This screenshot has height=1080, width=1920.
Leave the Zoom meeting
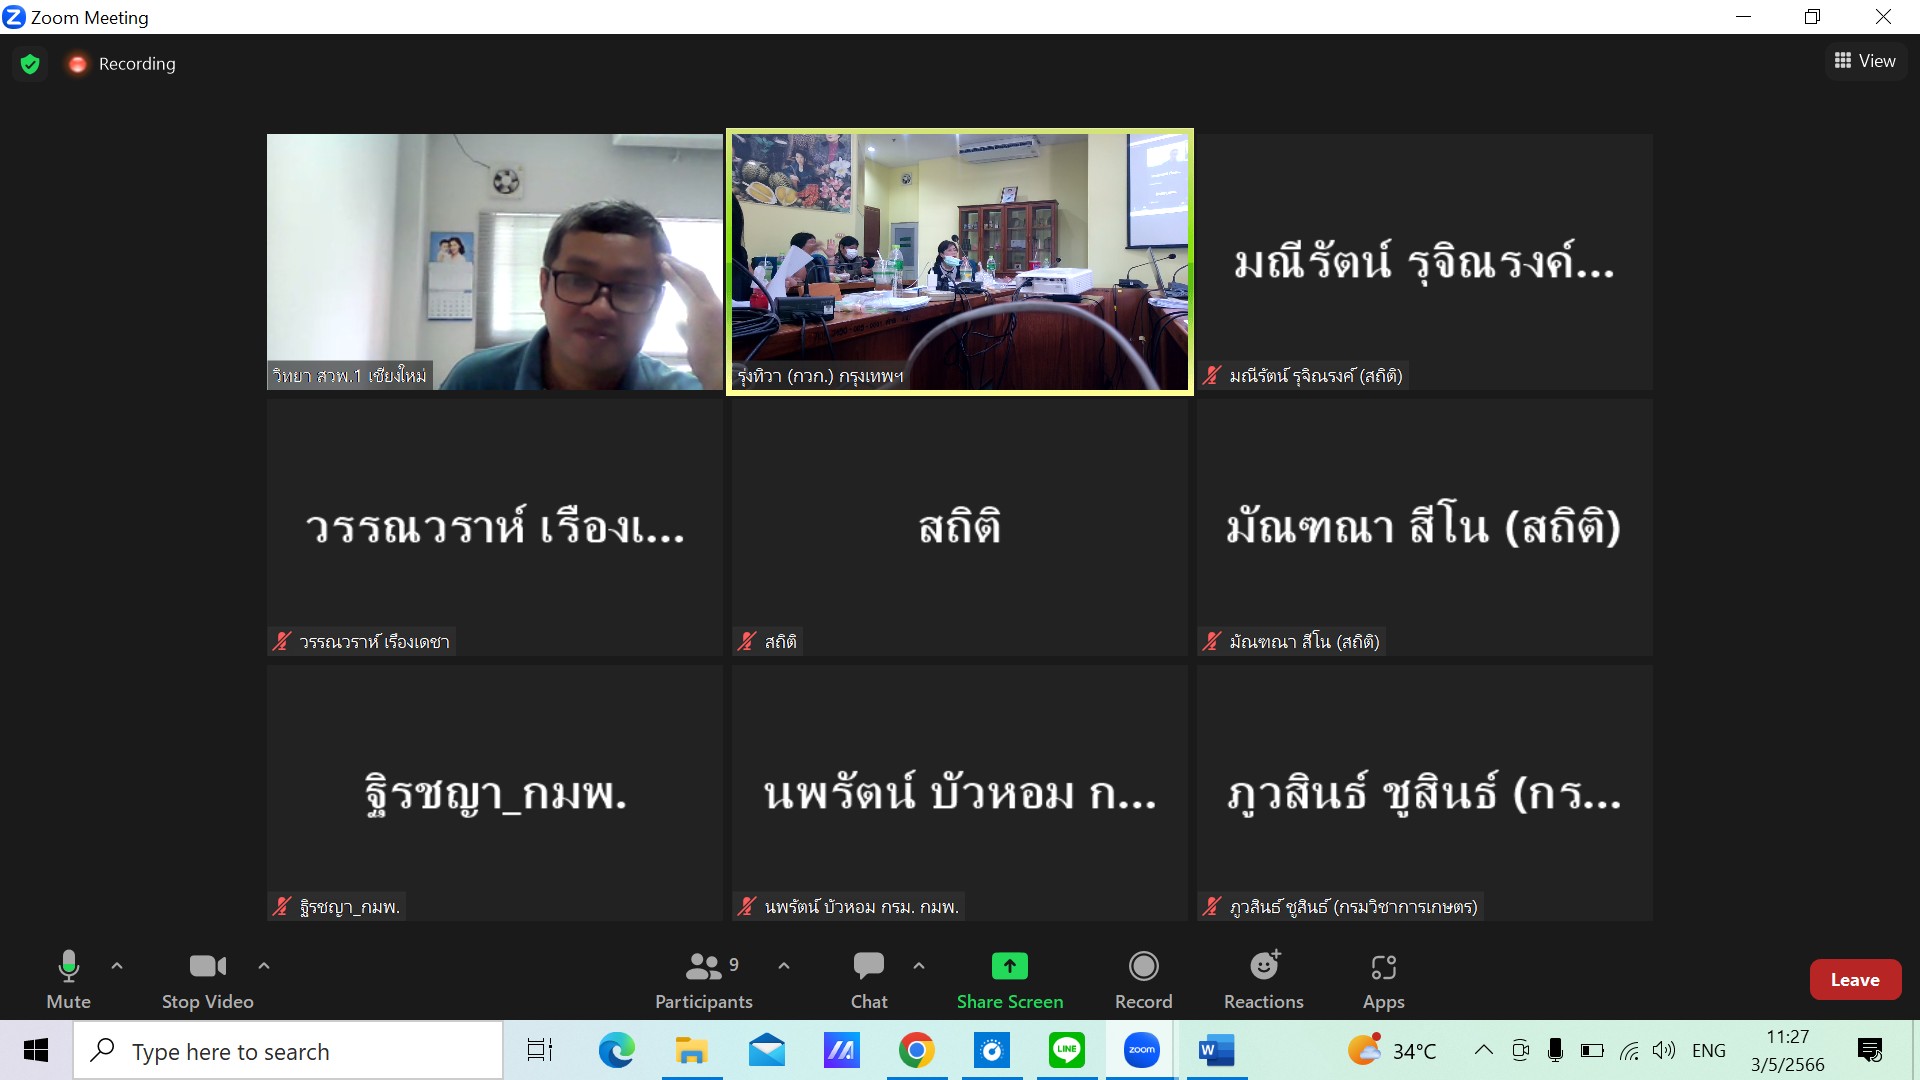coord(1855,980)
